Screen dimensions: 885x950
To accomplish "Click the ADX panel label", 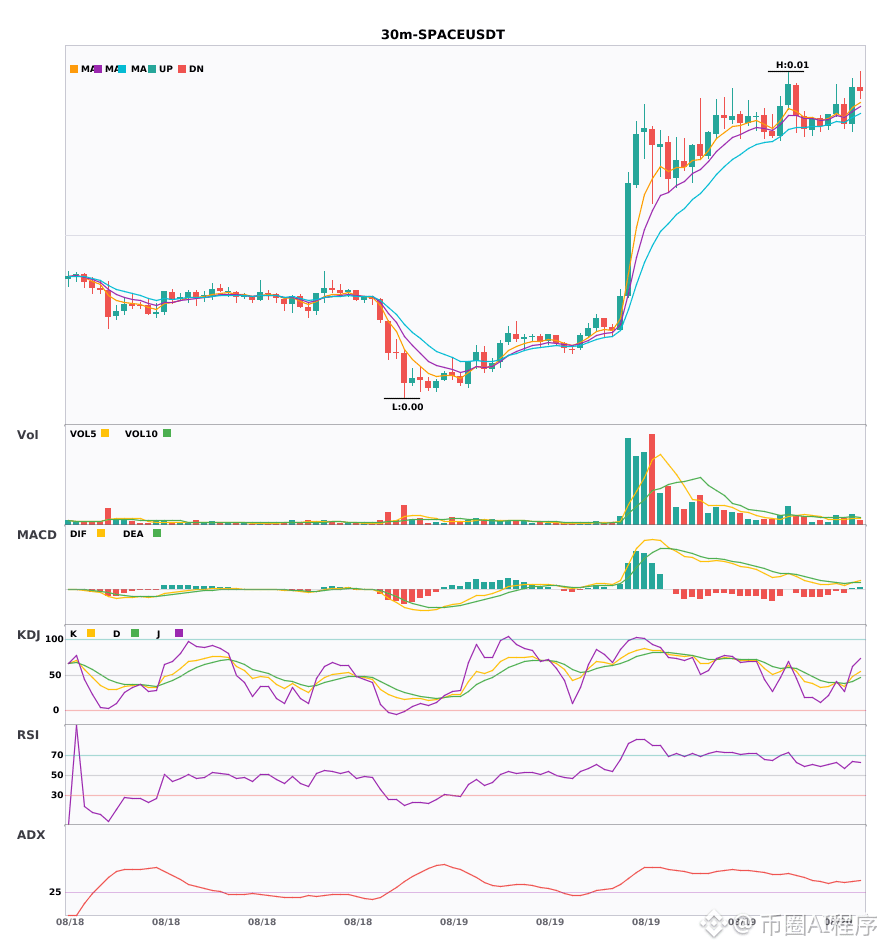I will [x=31, y=834].
